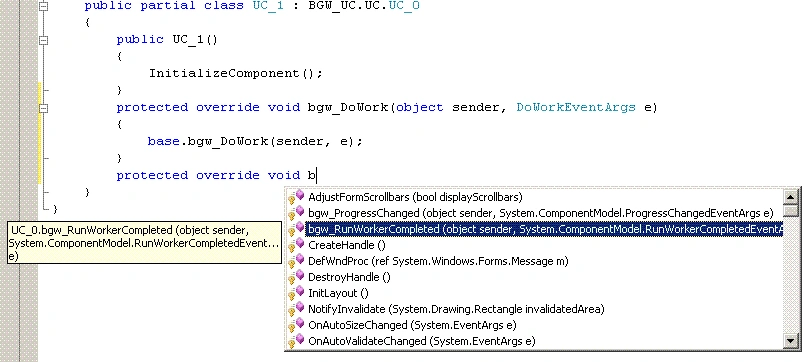Select DestroyHandle () in the completion list
804x362 pixels.
point(349,277)
